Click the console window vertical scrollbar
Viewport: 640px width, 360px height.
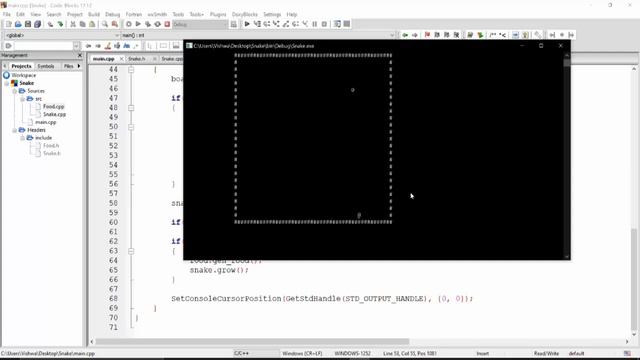[x=567, y=156]
